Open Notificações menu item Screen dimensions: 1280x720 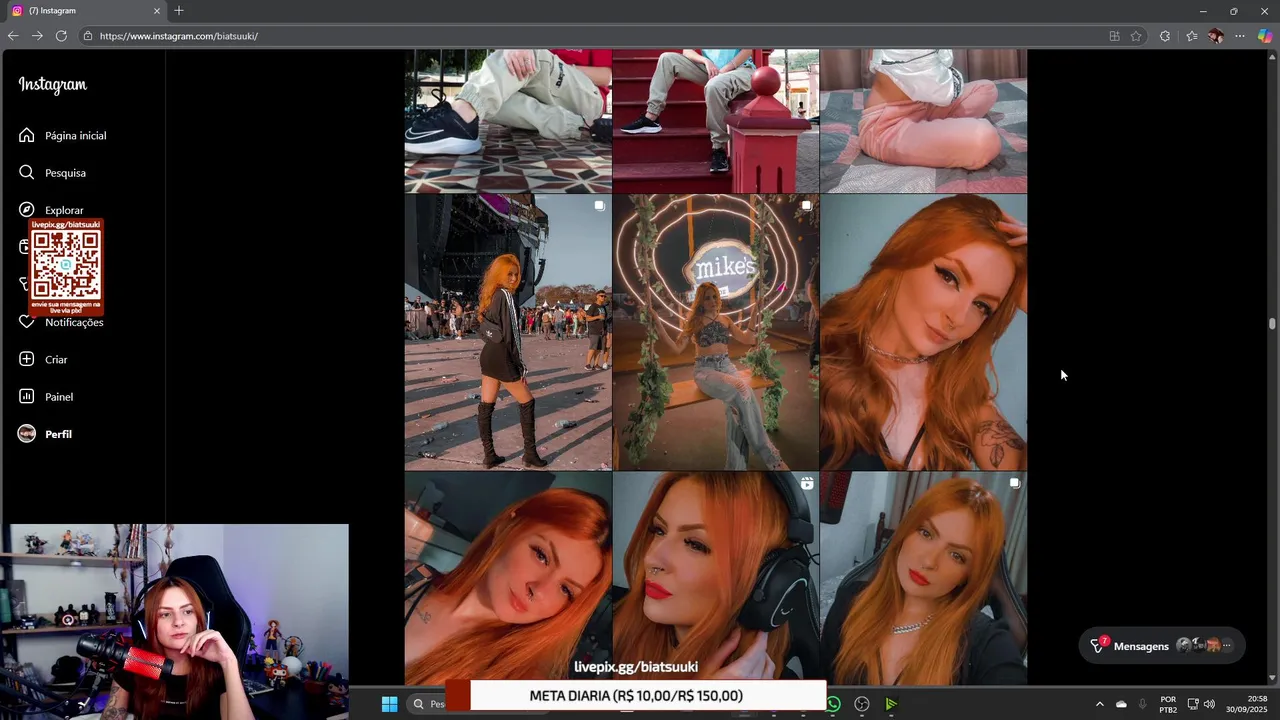click(74, 322)
